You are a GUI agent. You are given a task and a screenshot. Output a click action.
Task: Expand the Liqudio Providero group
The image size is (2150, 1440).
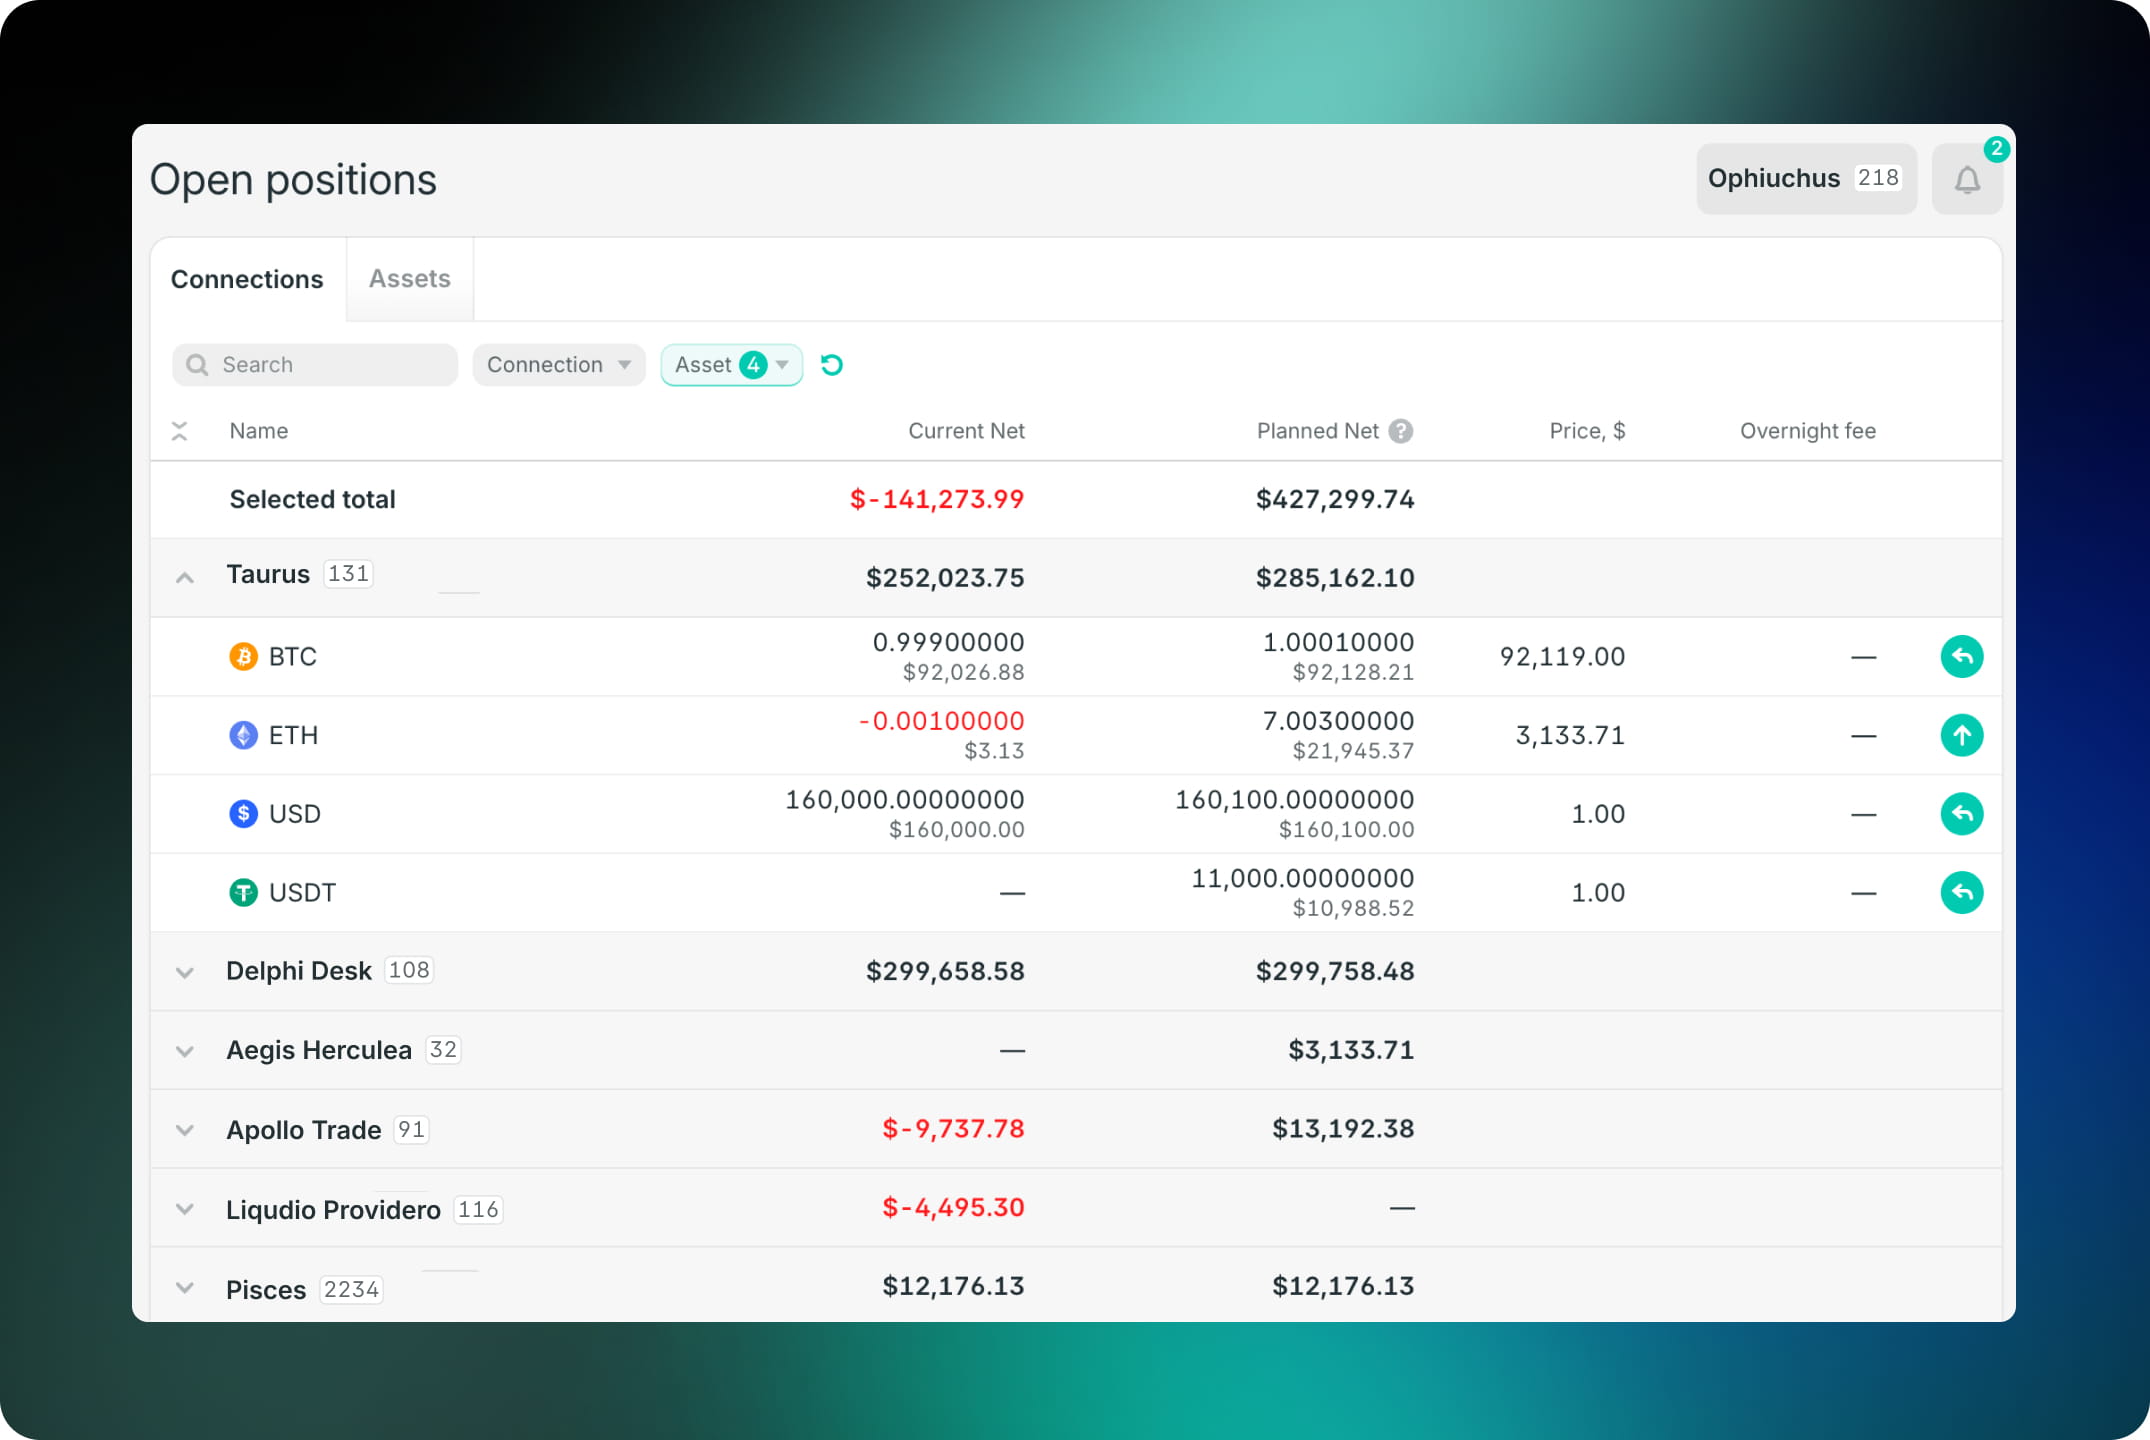[x=185, y=1209]
